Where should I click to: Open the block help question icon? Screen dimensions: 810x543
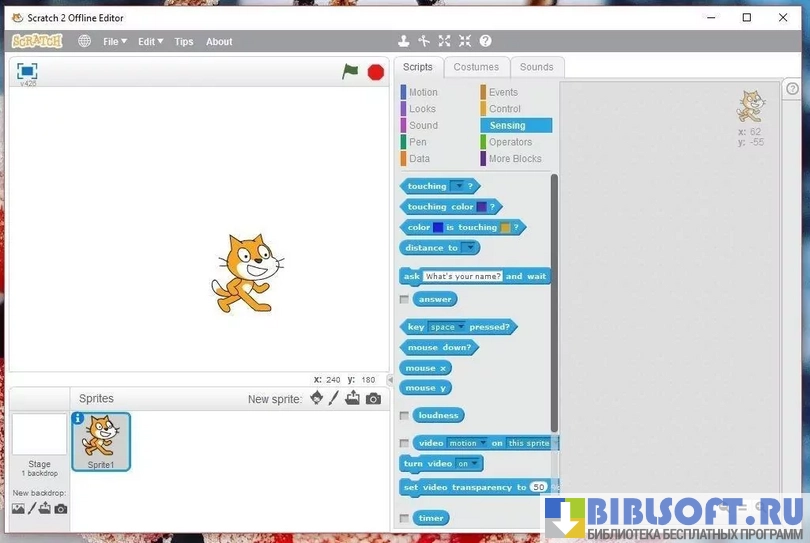click(x=485, y=41)
